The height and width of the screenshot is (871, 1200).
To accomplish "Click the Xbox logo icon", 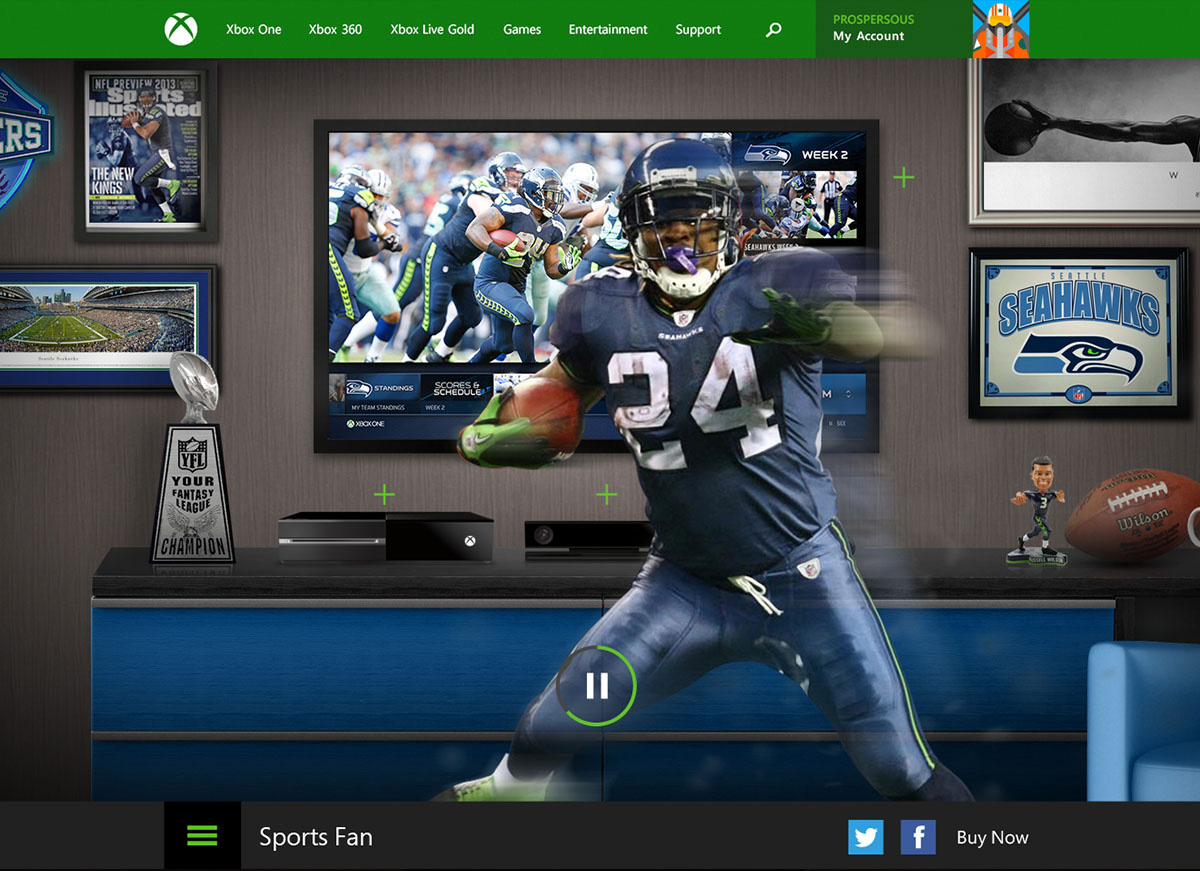I will click(181, 29).
